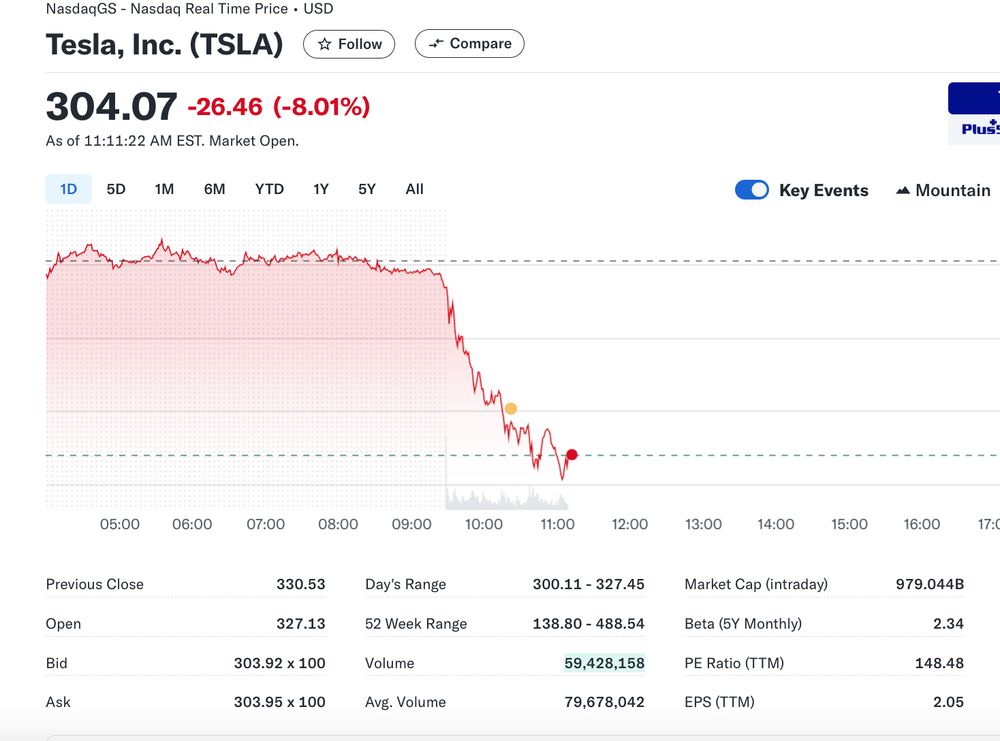Click the 52 Week Range label
Screen dimensions: 1000x741
point(416,624)
